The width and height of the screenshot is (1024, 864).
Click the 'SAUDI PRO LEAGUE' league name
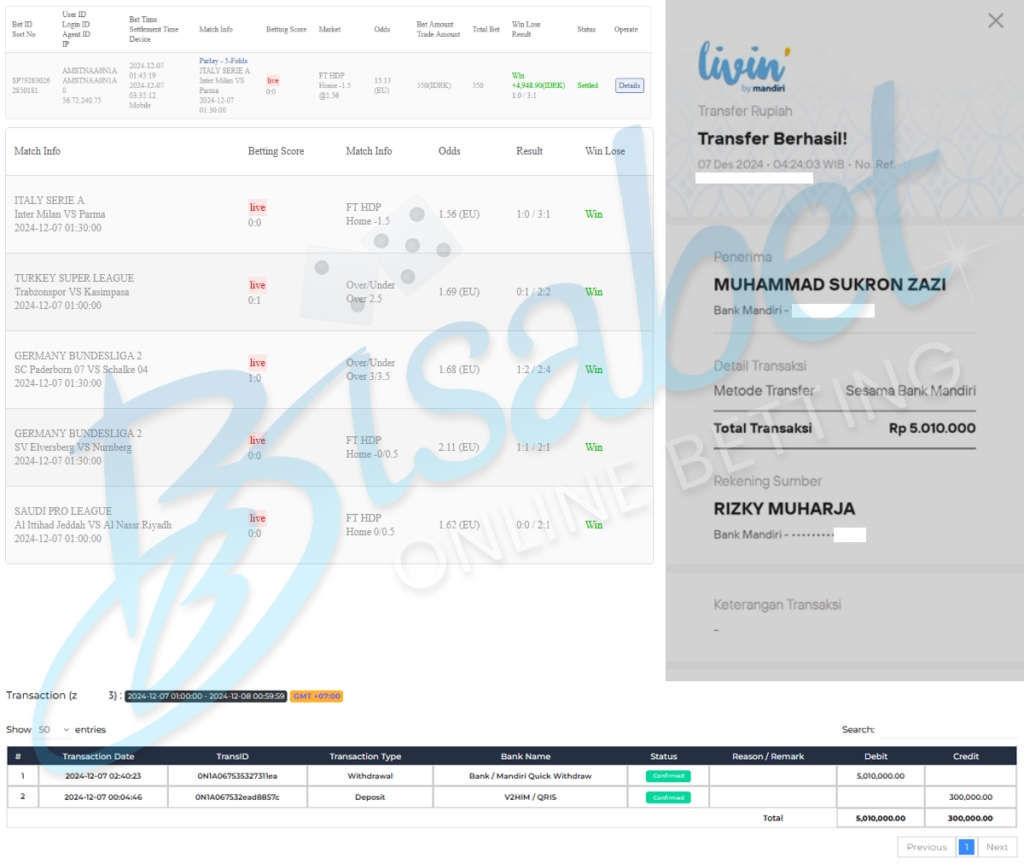click(63, 511)
